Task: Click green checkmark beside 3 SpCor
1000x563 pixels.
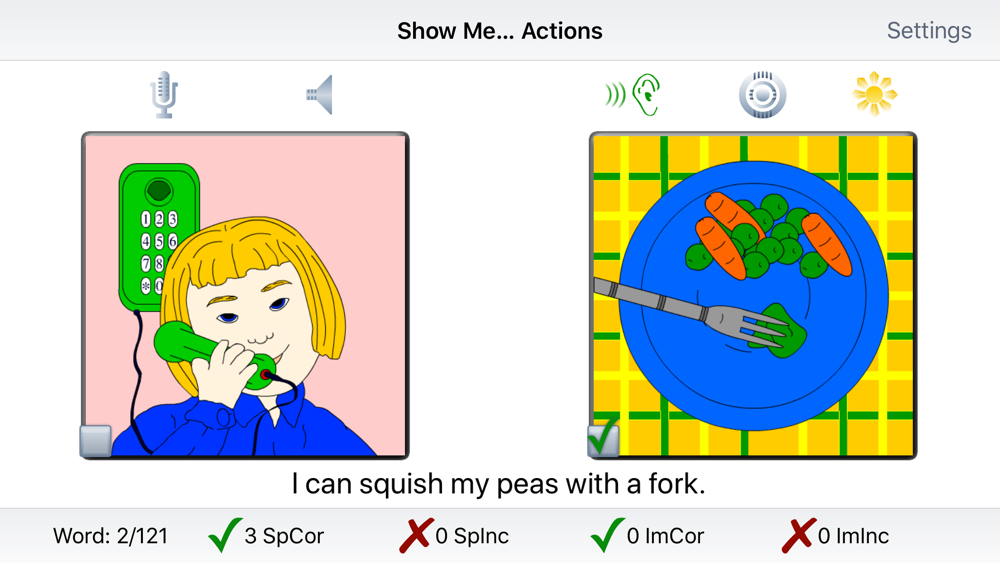Action: (x=225, y=534)
